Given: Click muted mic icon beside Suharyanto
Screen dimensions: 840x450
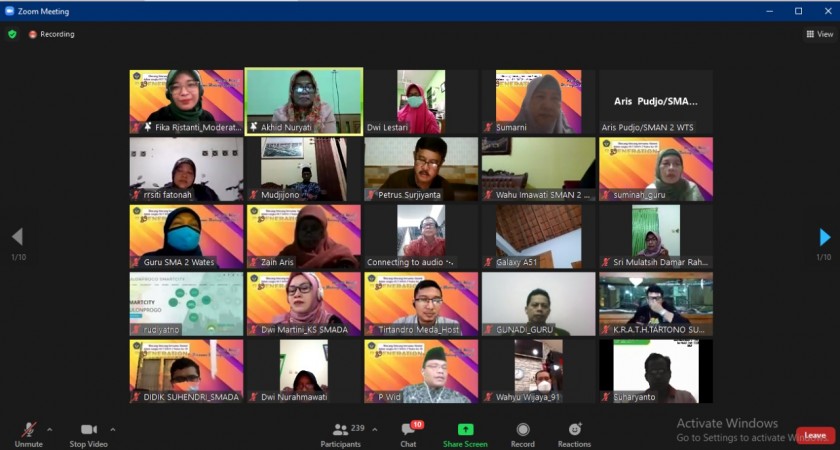Looking at the screenshot, I should pyautogui.click(x=605, y=398).
